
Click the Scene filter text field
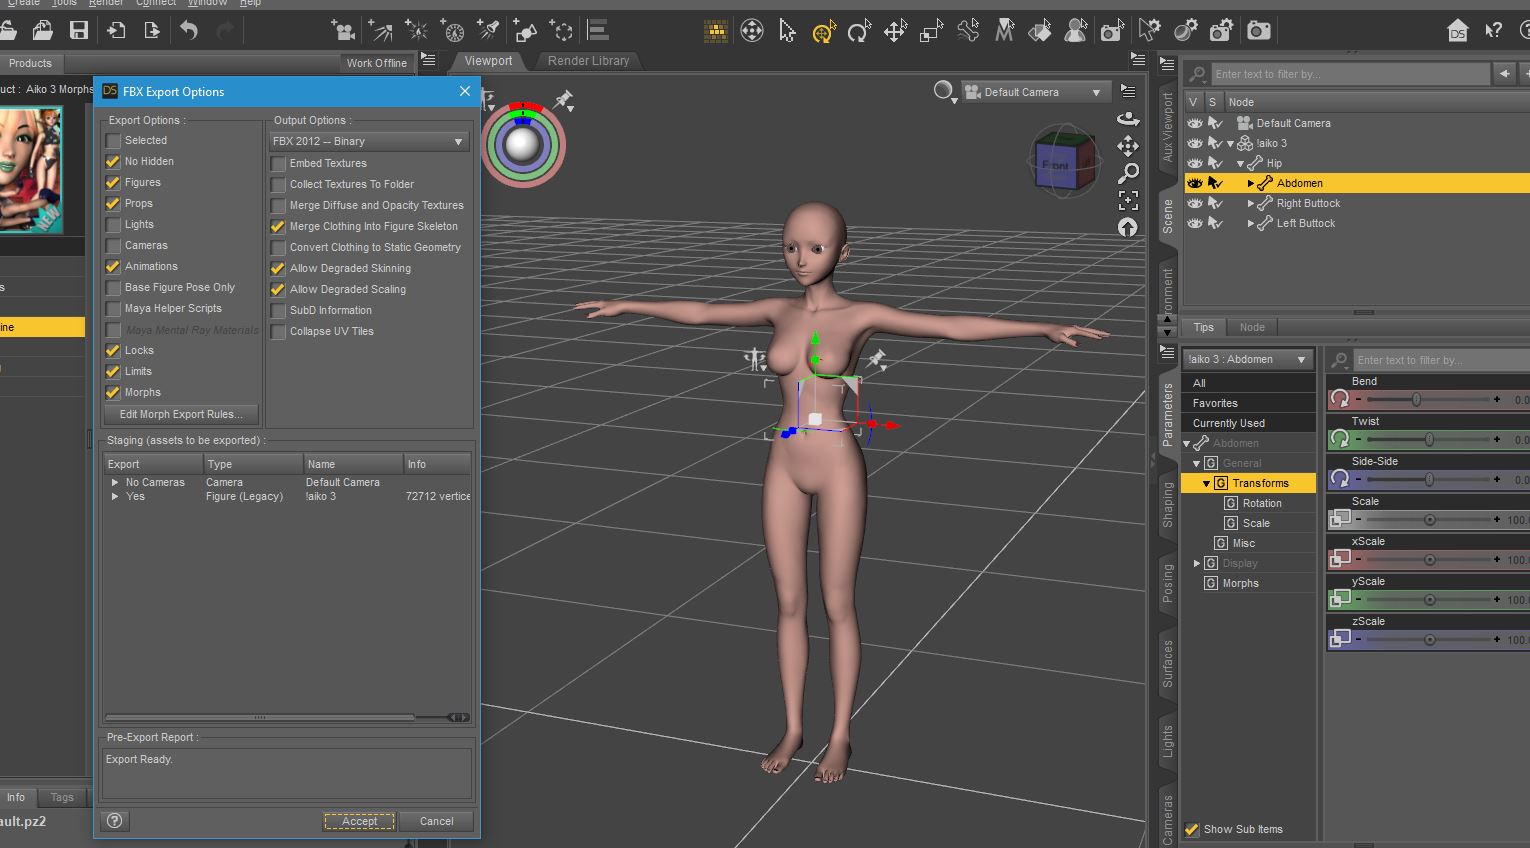pyautogui.click(x=1349, y=74)
